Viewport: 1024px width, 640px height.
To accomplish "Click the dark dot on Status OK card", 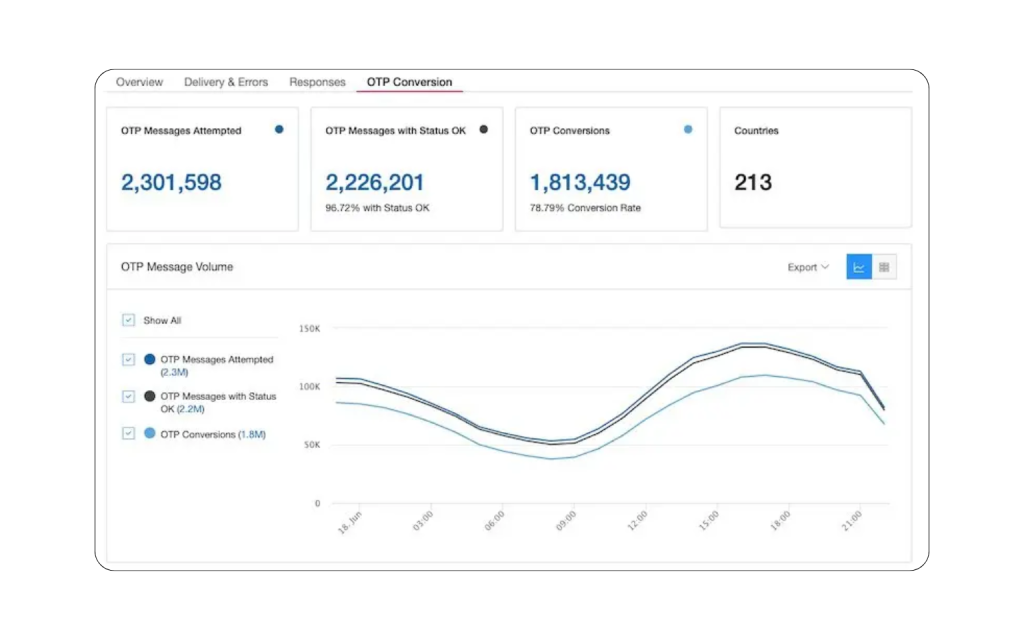I will pos(484,129).
